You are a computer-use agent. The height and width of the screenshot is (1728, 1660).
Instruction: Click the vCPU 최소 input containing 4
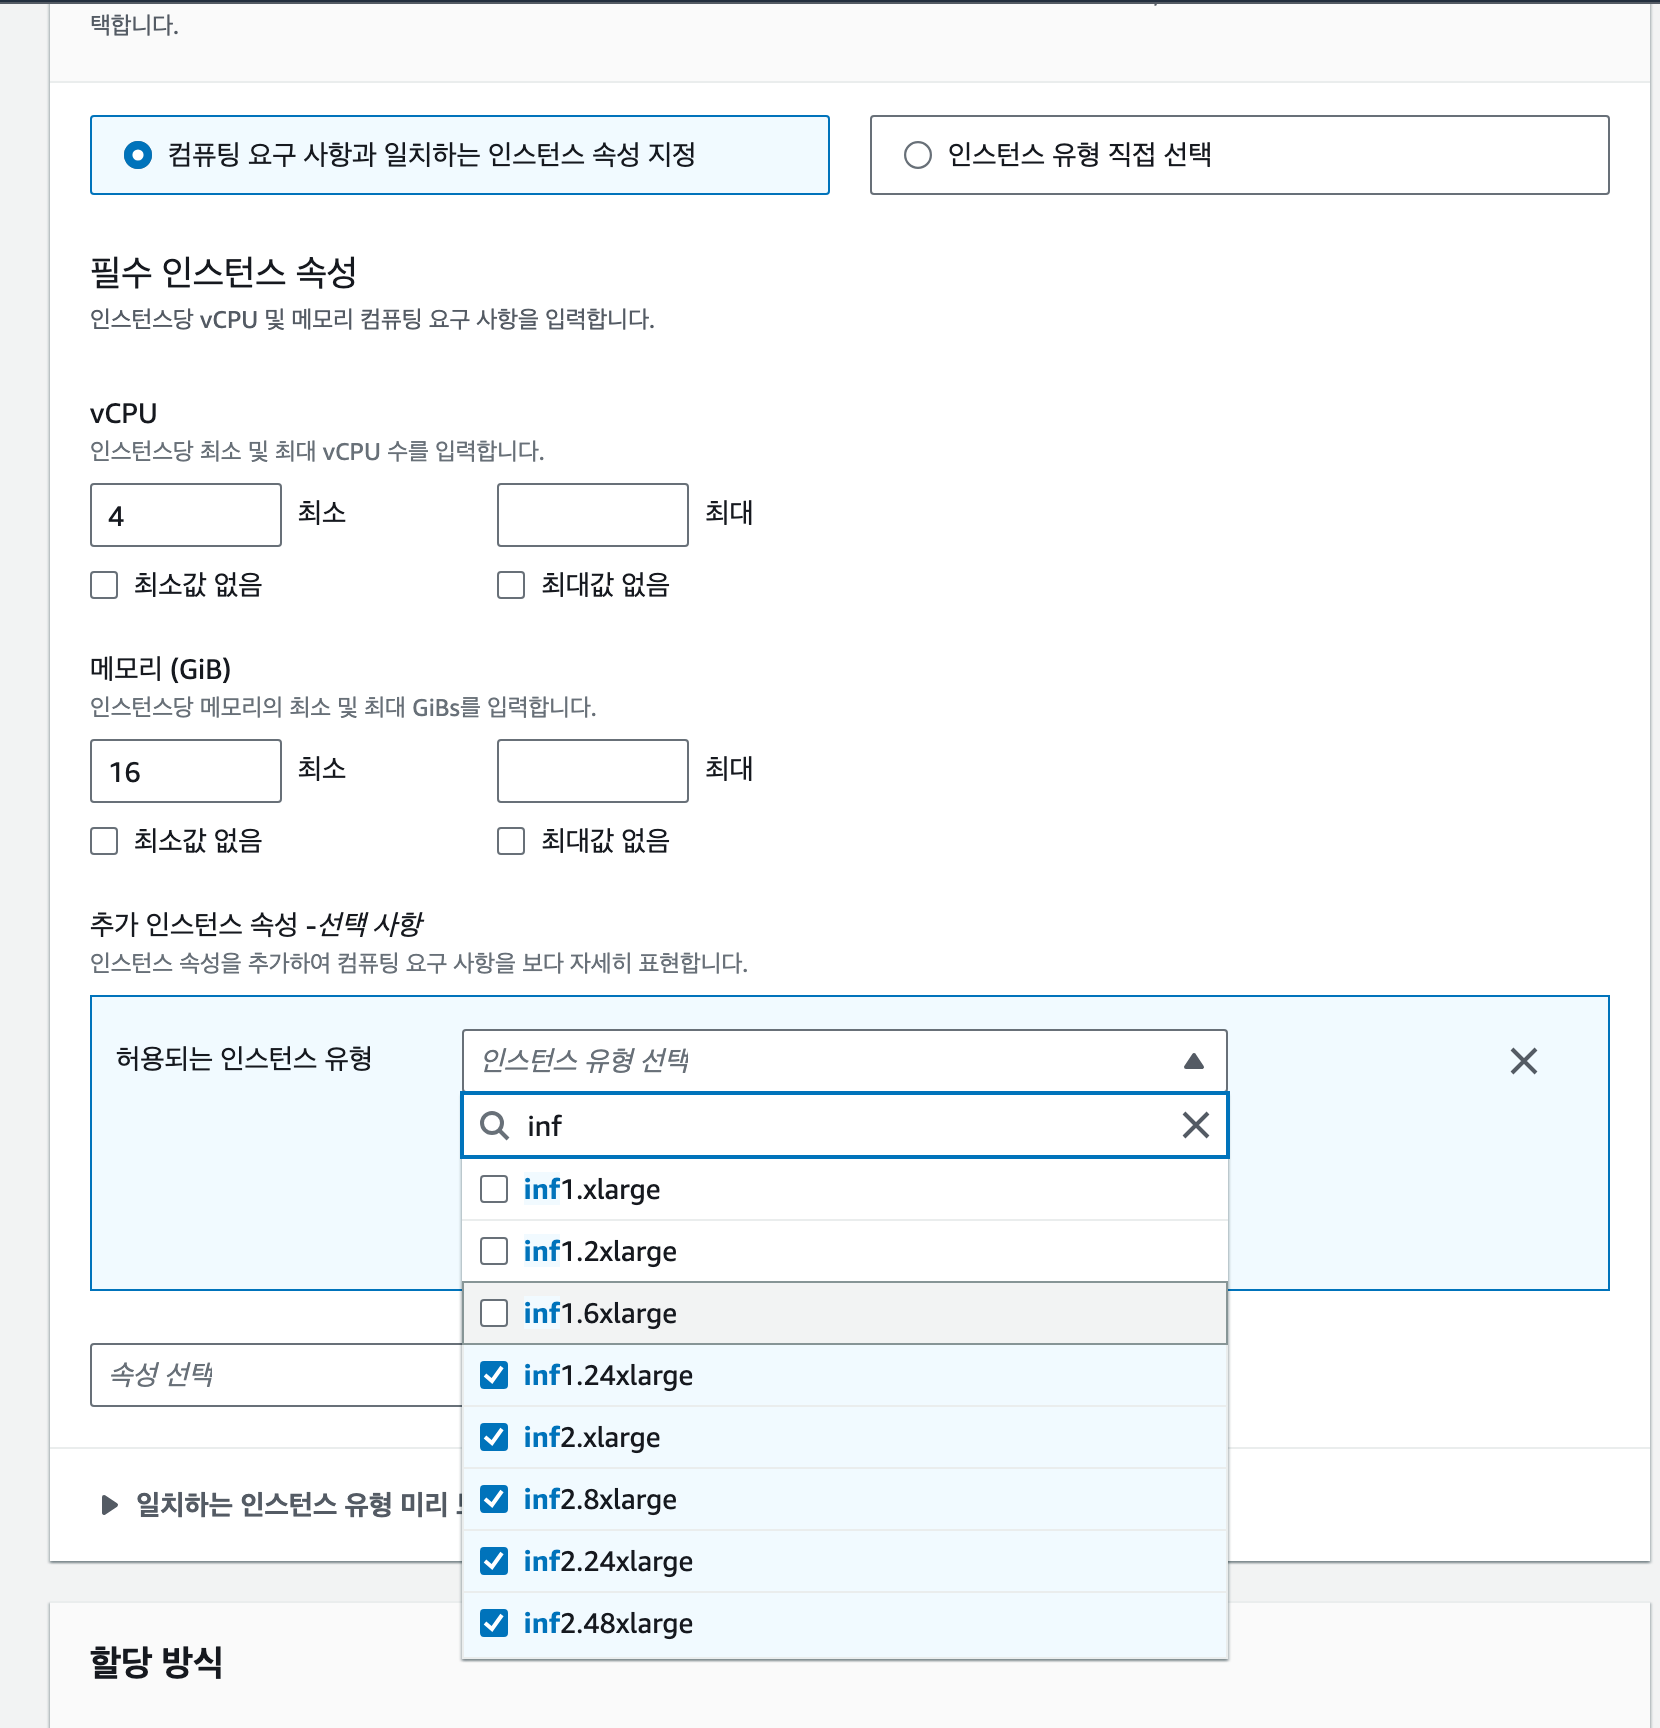(186, 515)
